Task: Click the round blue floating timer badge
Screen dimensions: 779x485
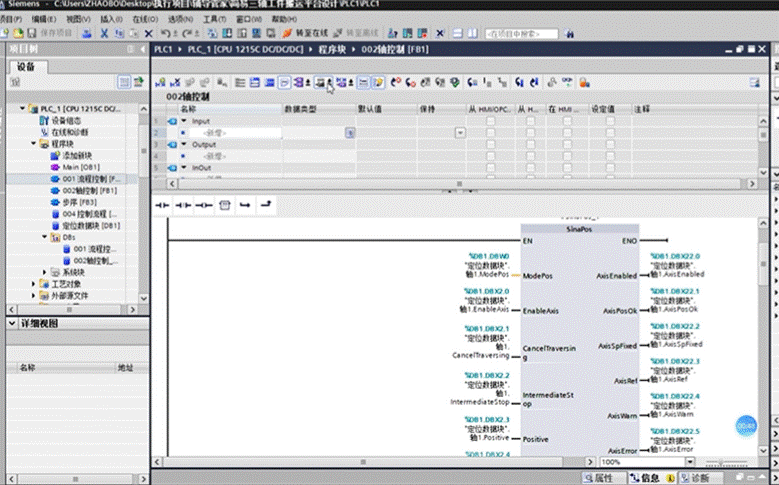Action: click(x=746, y=426)
